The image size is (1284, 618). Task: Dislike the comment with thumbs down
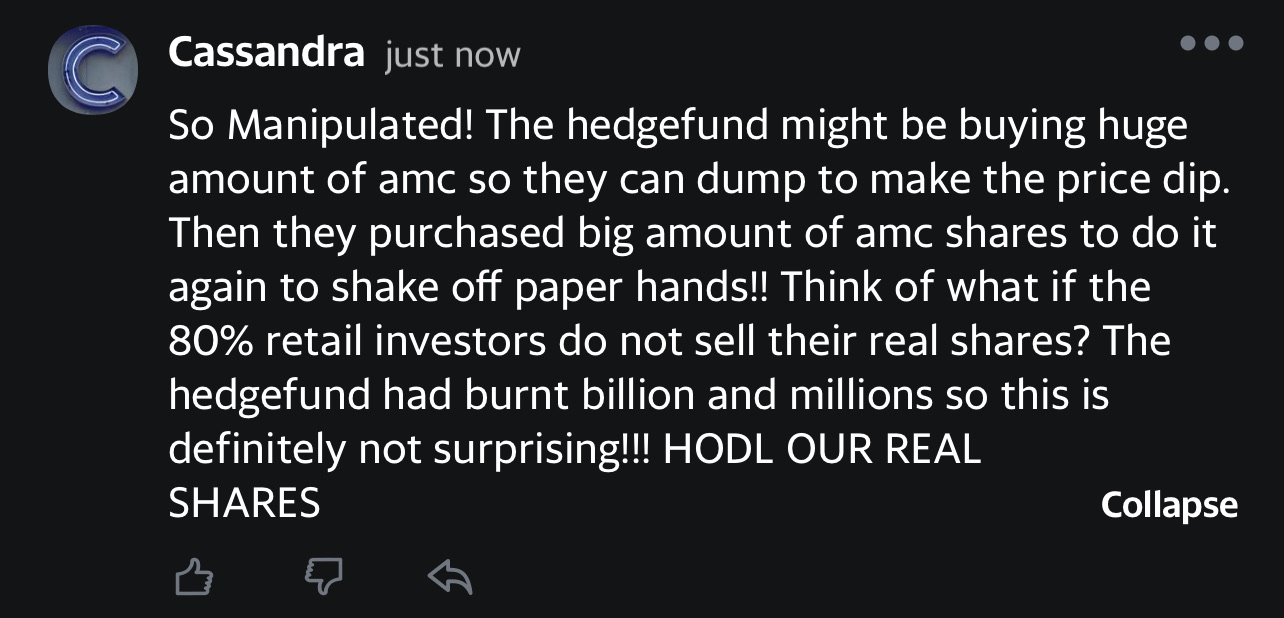pos(322,575)
